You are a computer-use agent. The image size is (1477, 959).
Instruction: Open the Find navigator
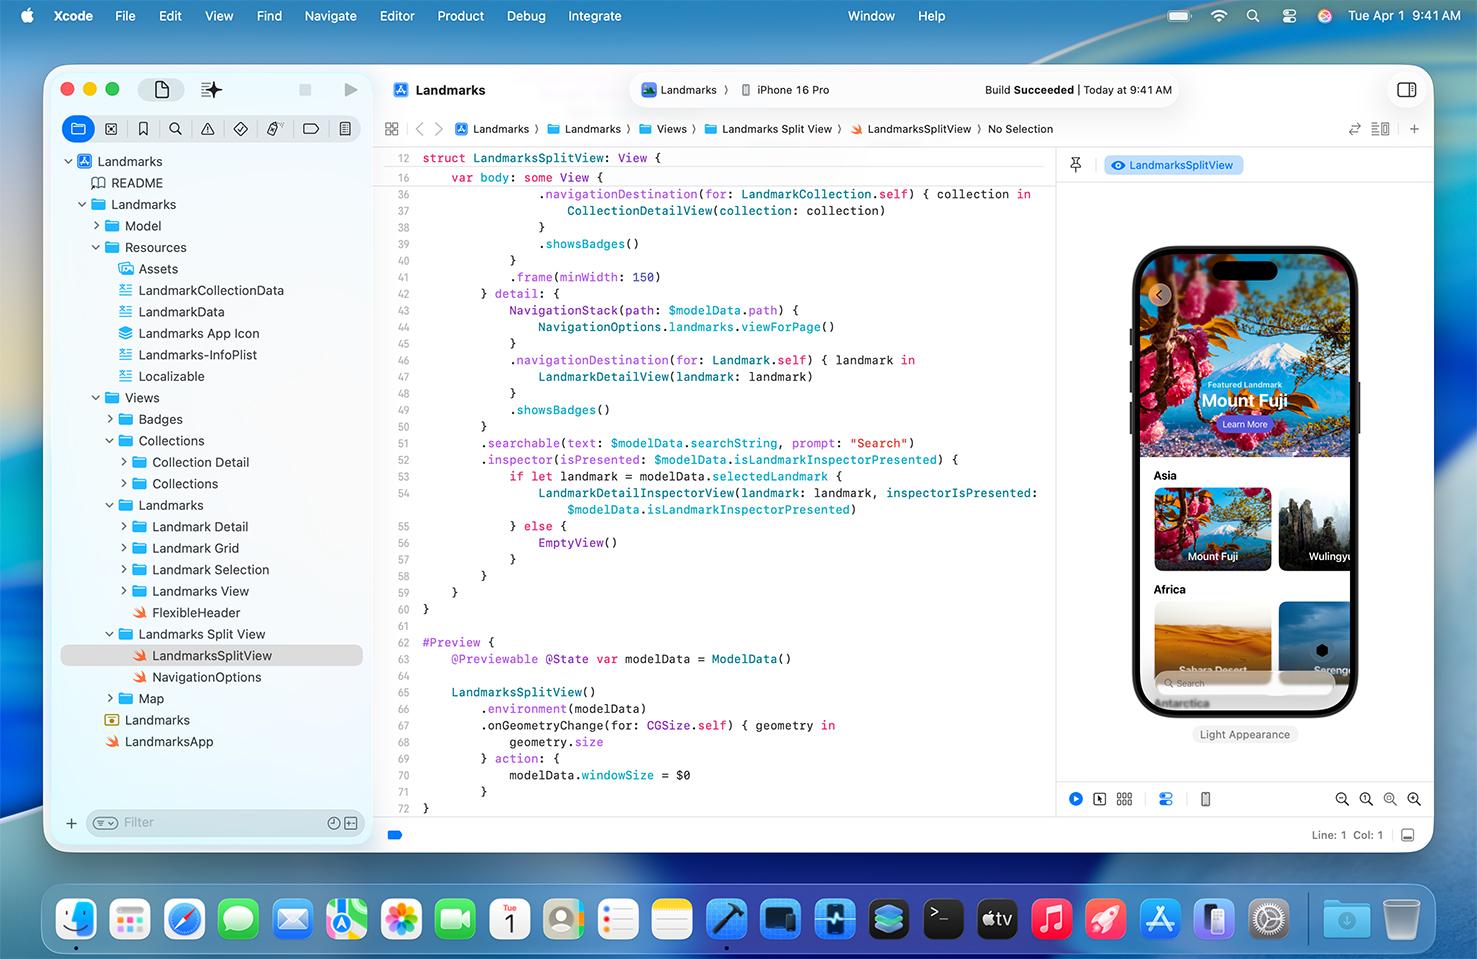(x=175, y=129)
